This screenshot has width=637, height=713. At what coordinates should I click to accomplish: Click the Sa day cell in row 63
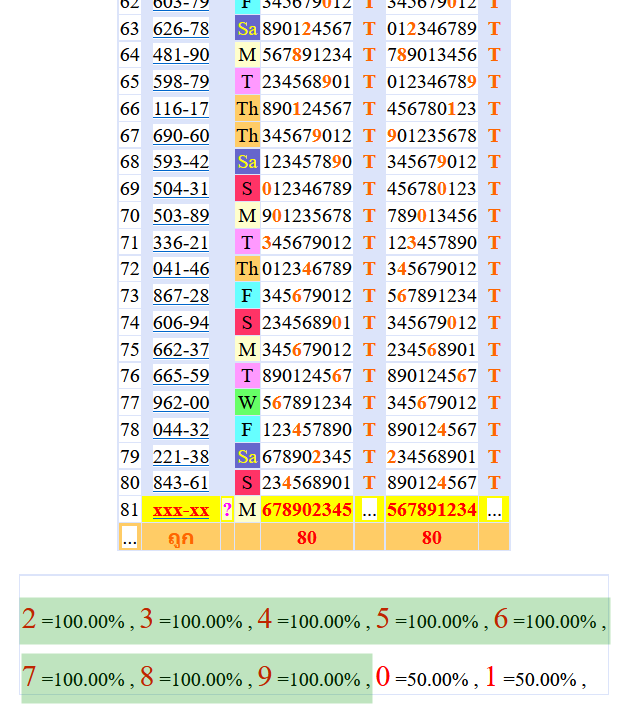[247, 29]
